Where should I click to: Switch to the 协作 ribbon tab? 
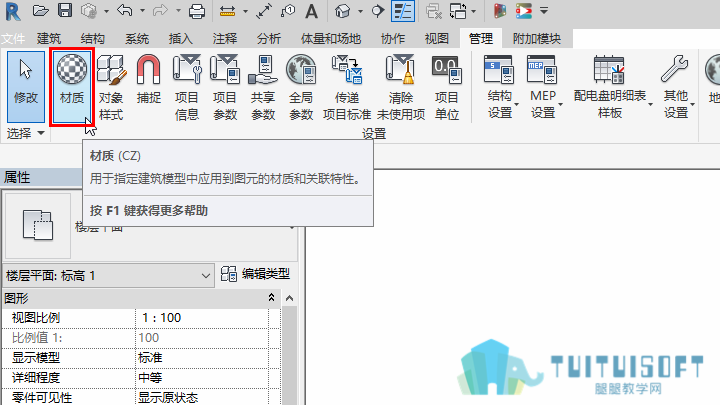(x=393, y=39)
